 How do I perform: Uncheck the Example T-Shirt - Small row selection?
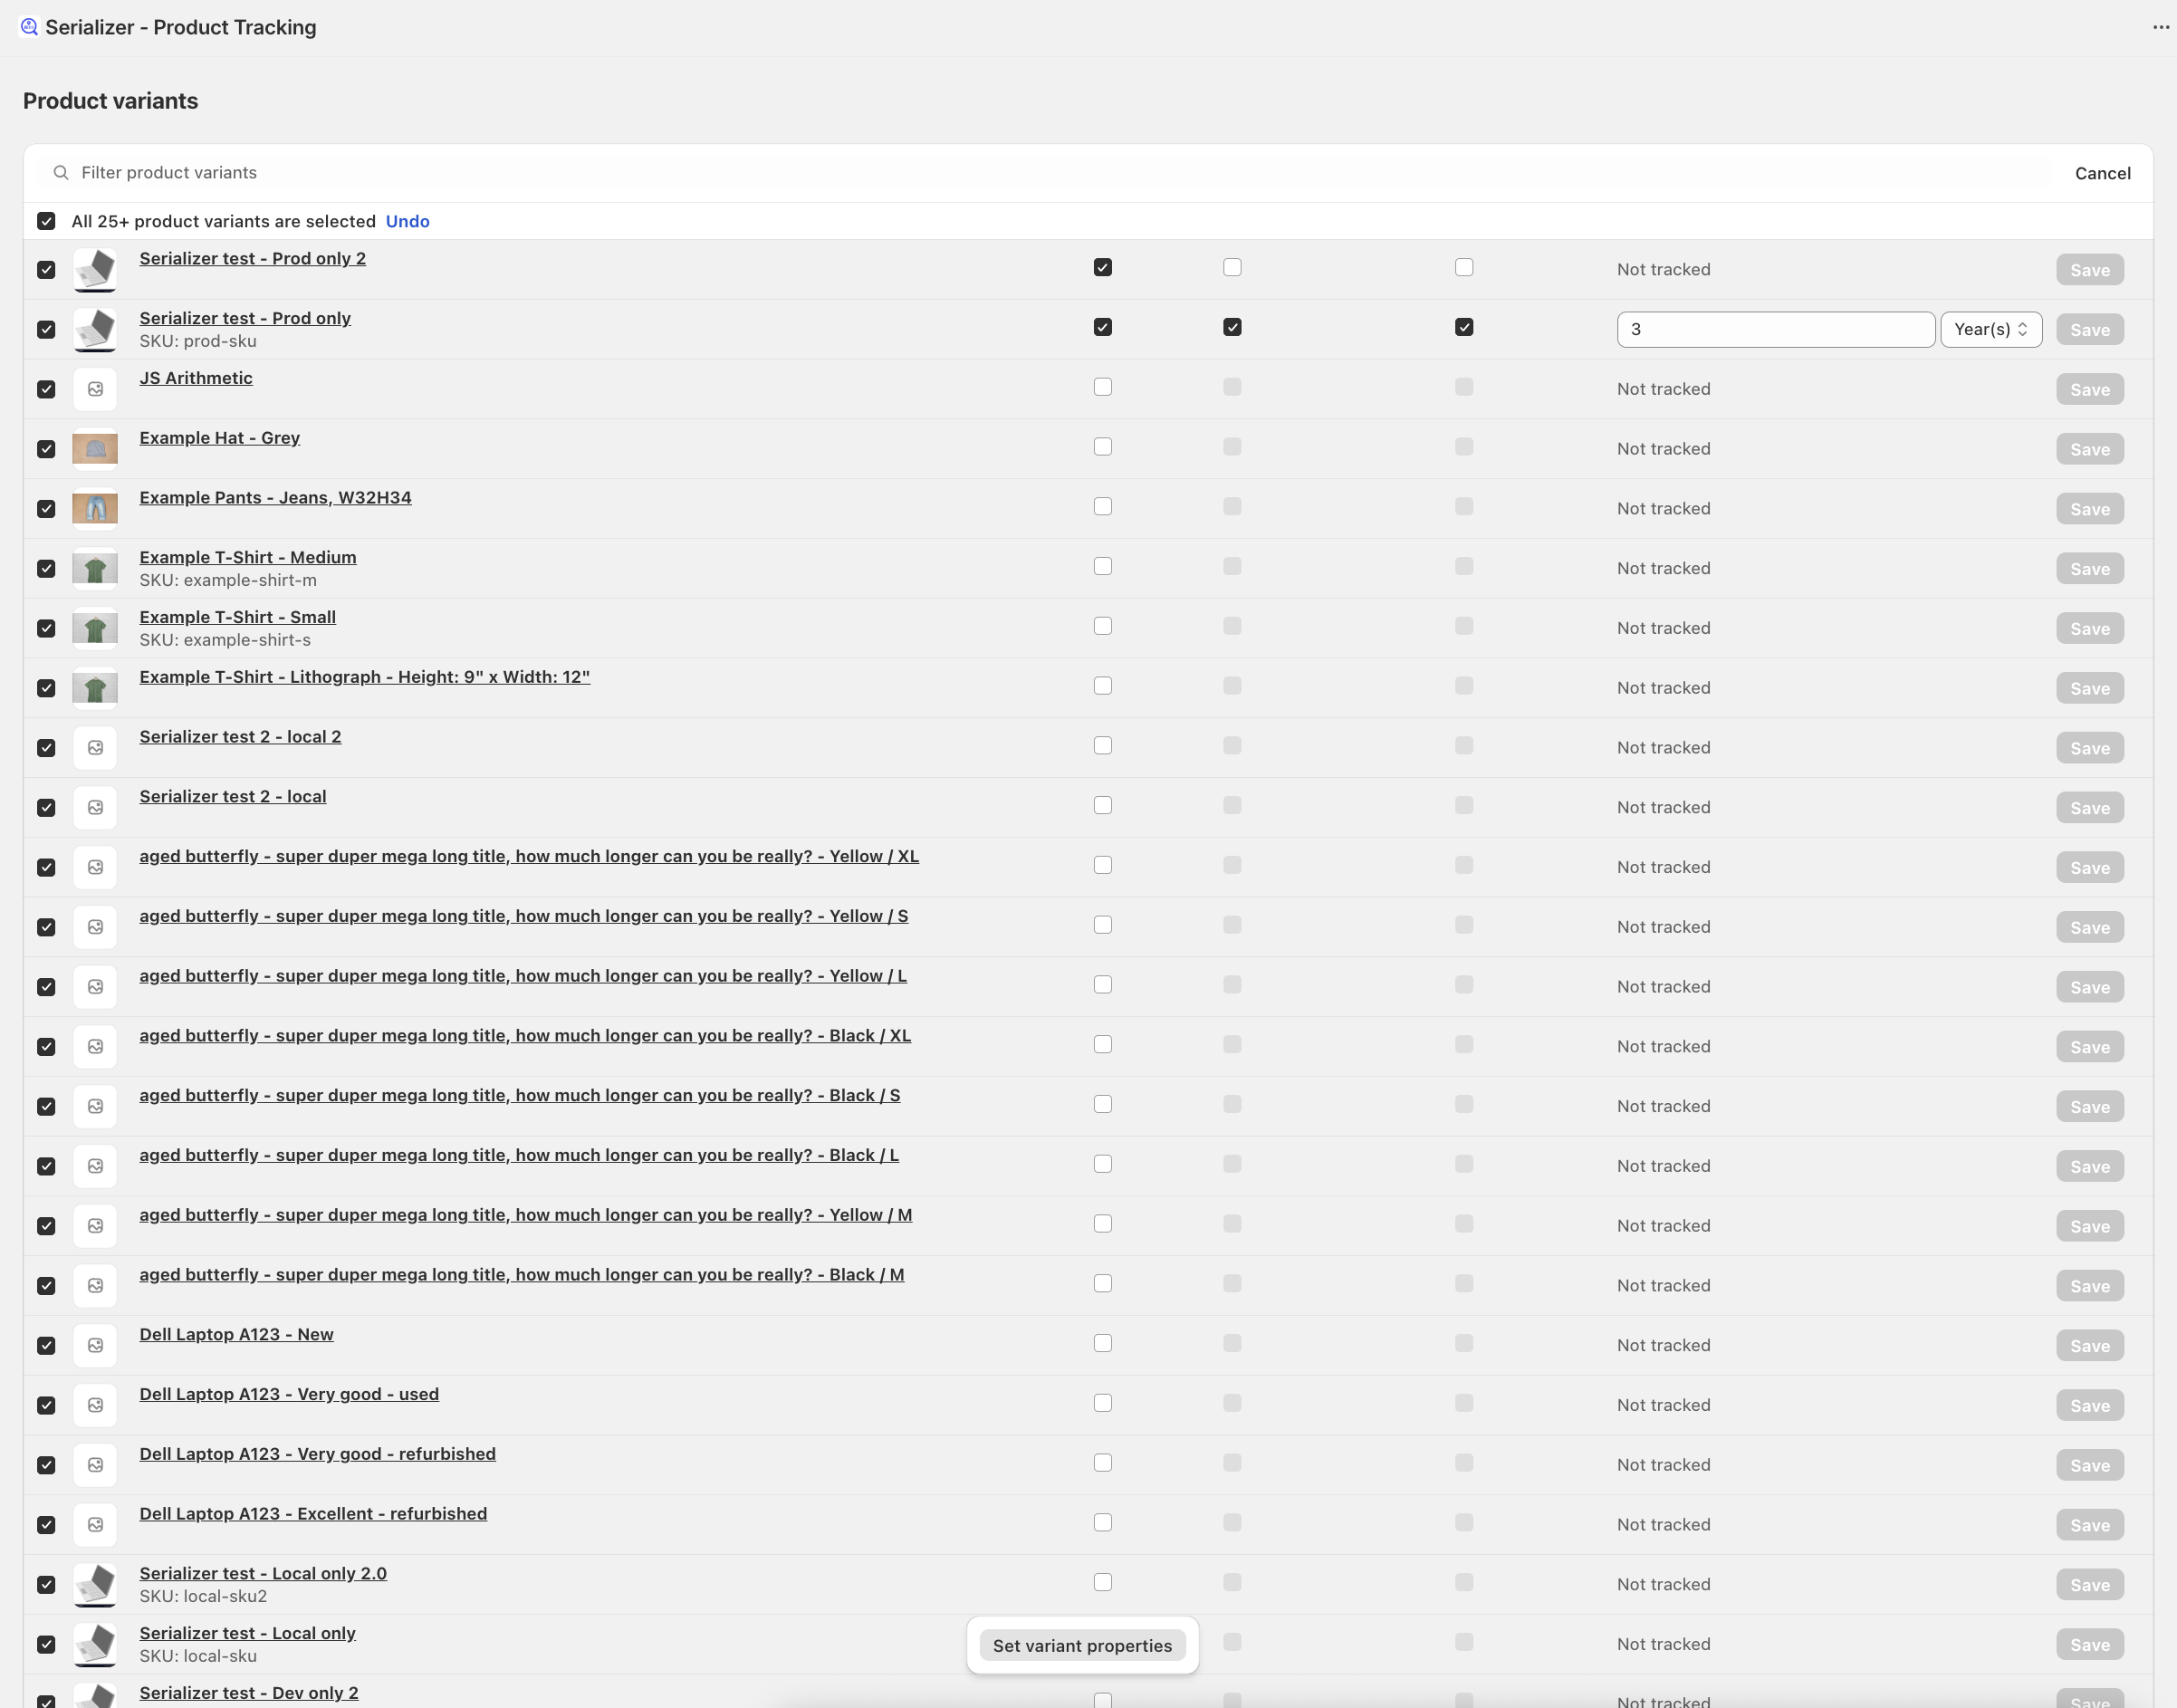point(46,628)
